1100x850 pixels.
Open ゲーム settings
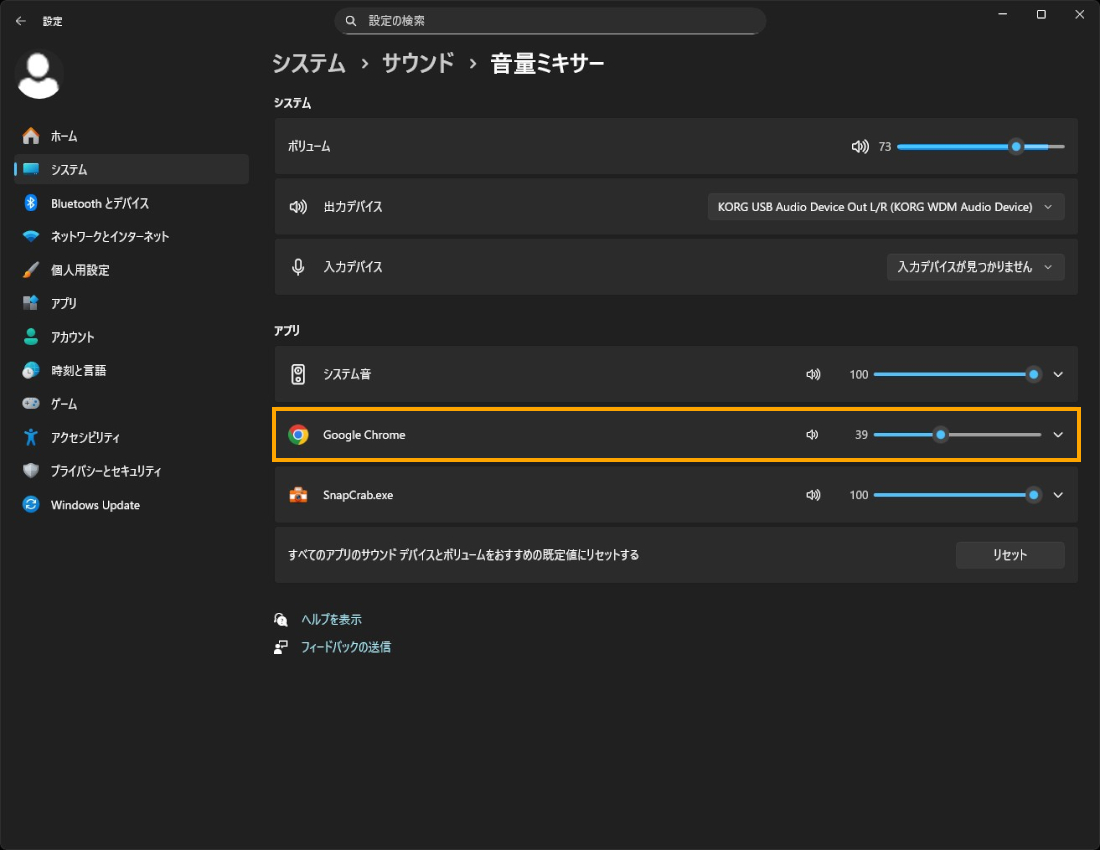132,403
